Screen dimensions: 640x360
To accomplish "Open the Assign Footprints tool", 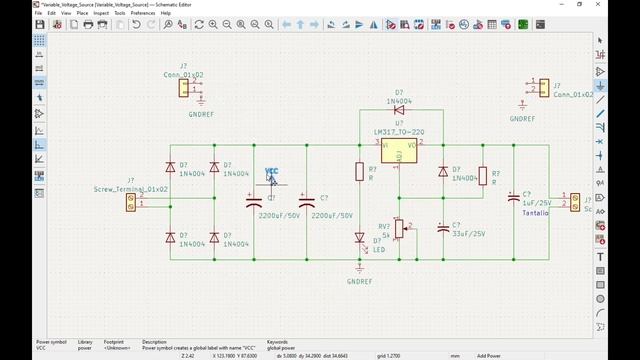I will 478,24.
